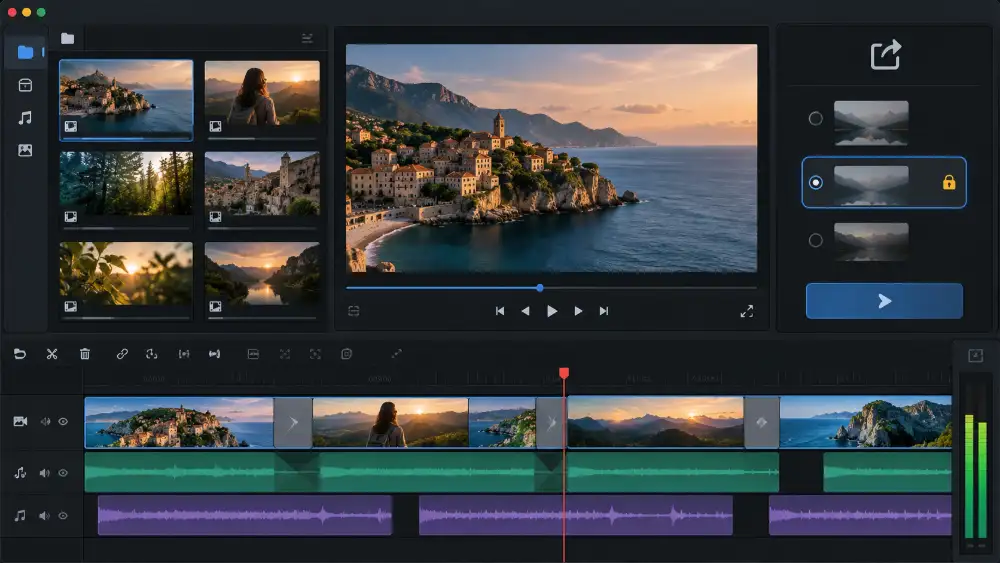Expand the preview to fullscreen
The height and width of the screenshot is (563, 1000).
[747, 311]
